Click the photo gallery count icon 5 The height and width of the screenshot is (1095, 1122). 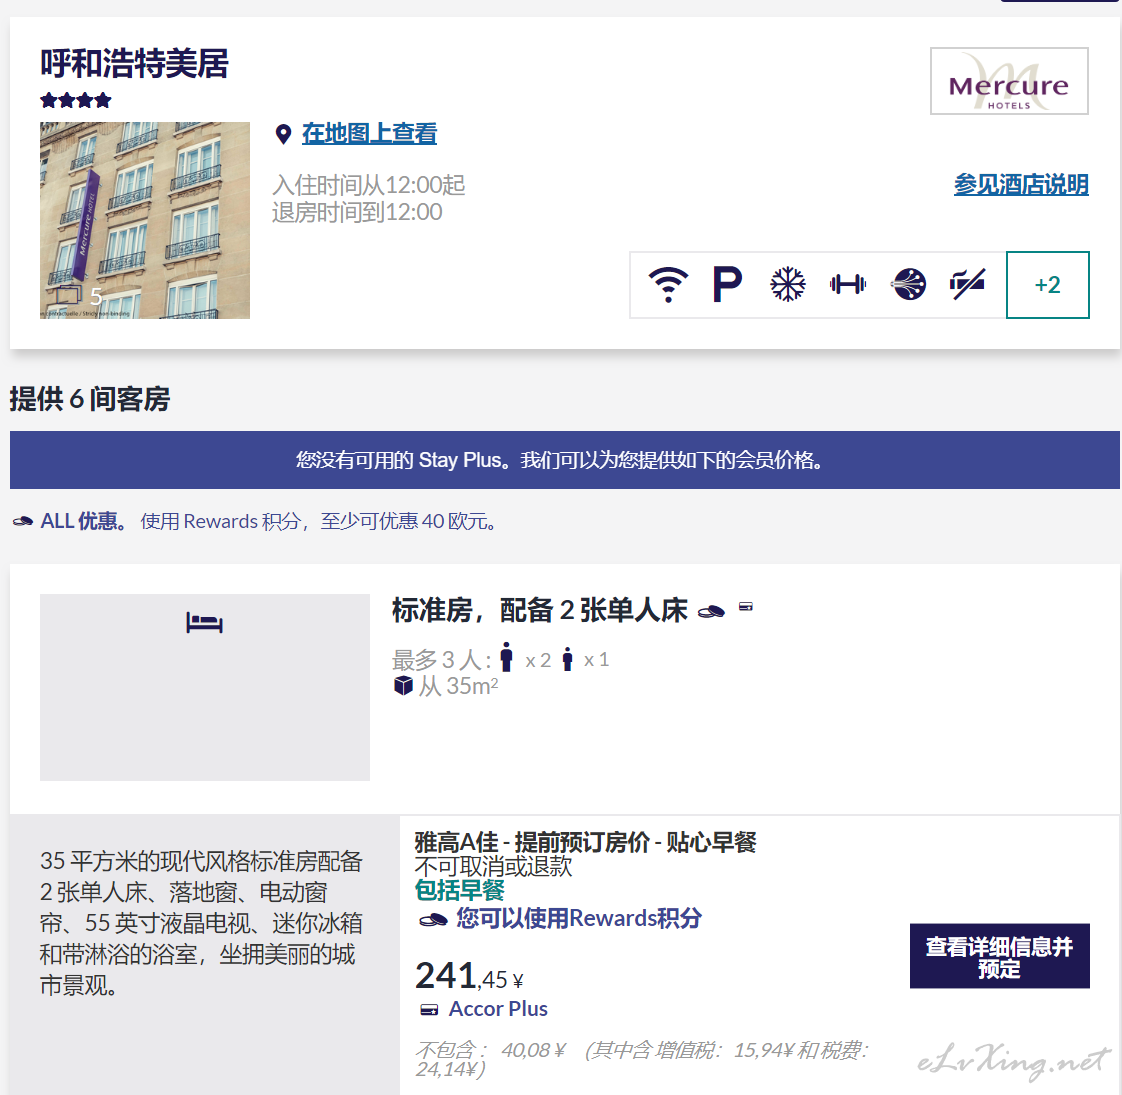click(x=79, y=296)
